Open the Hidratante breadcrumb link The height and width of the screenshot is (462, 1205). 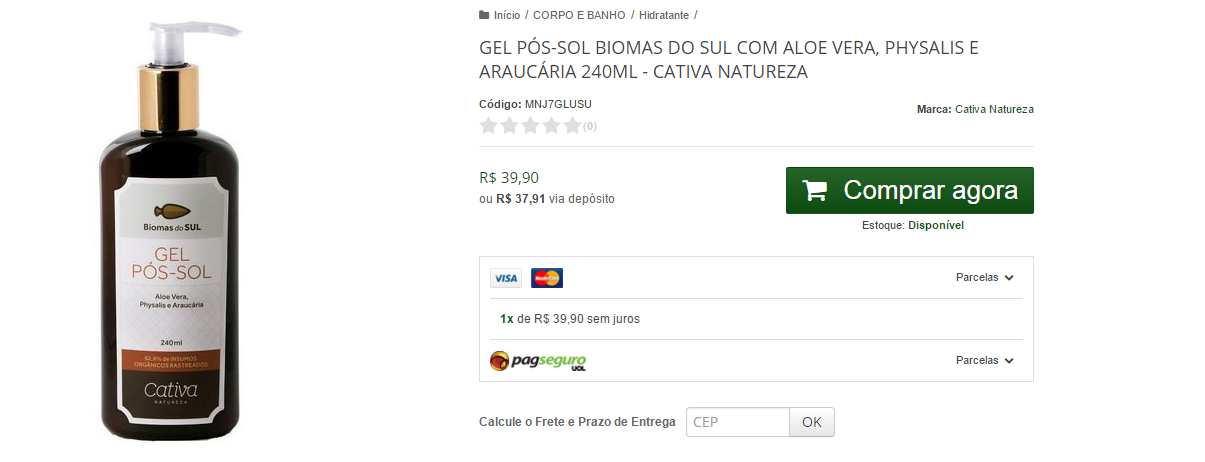(664, 15)
